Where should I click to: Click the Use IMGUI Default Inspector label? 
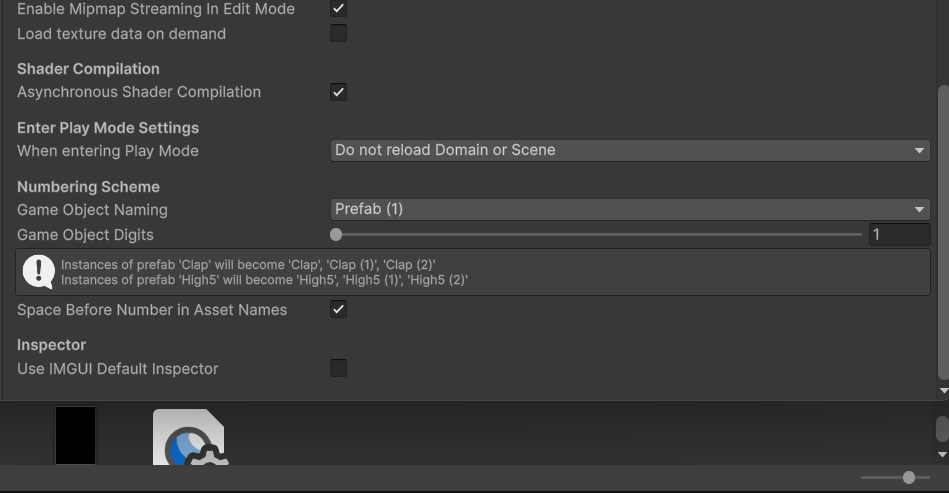(117, 369)
